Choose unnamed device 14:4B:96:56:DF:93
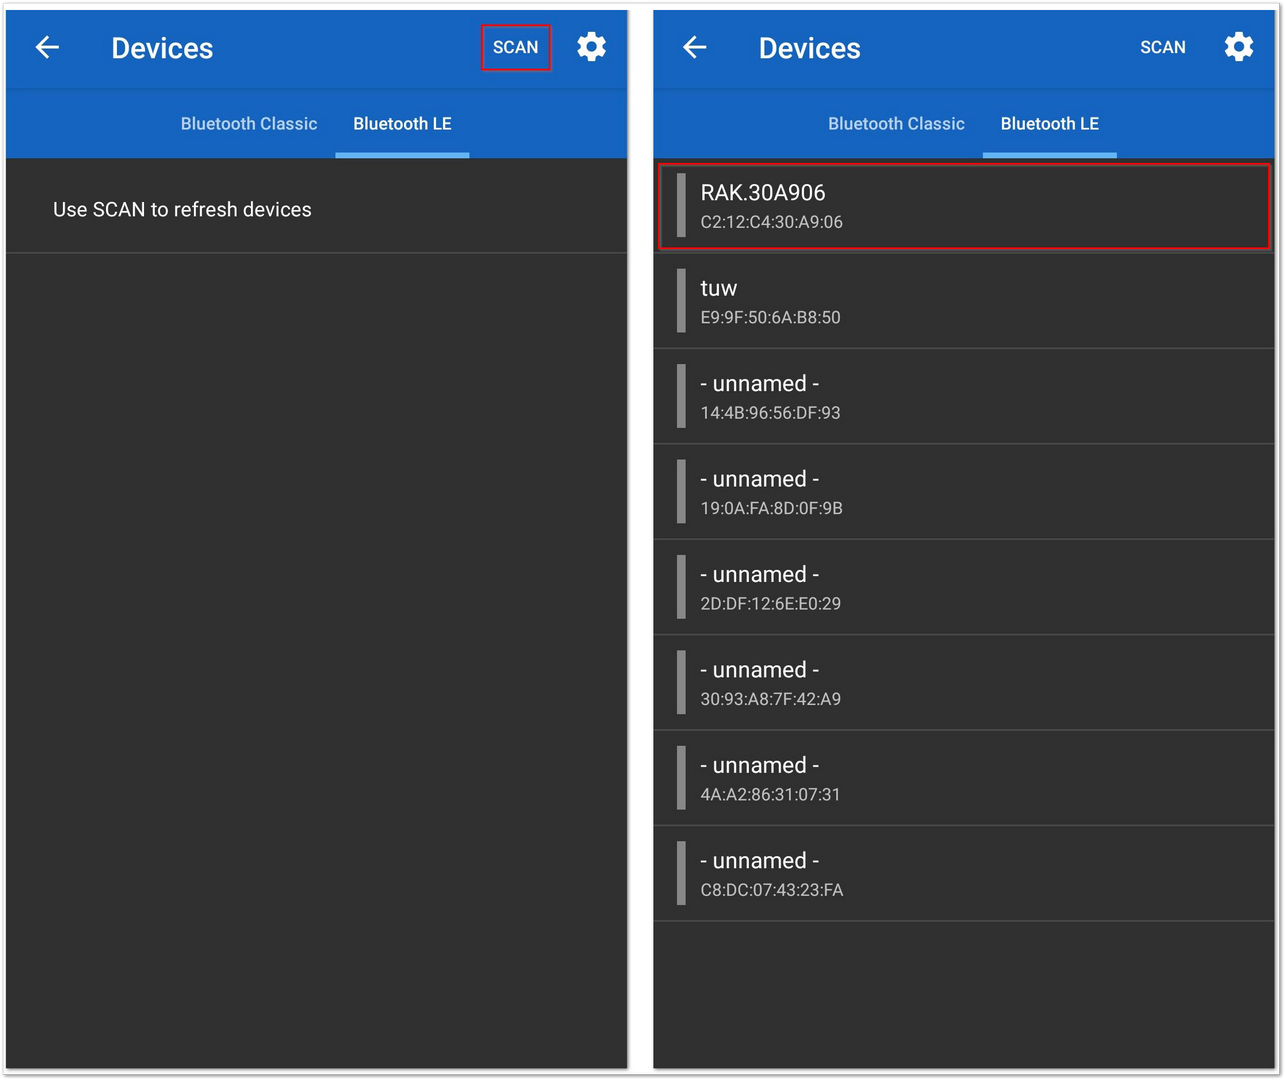The width and height of the screenshot is (1285, 1080). [964, 396]
